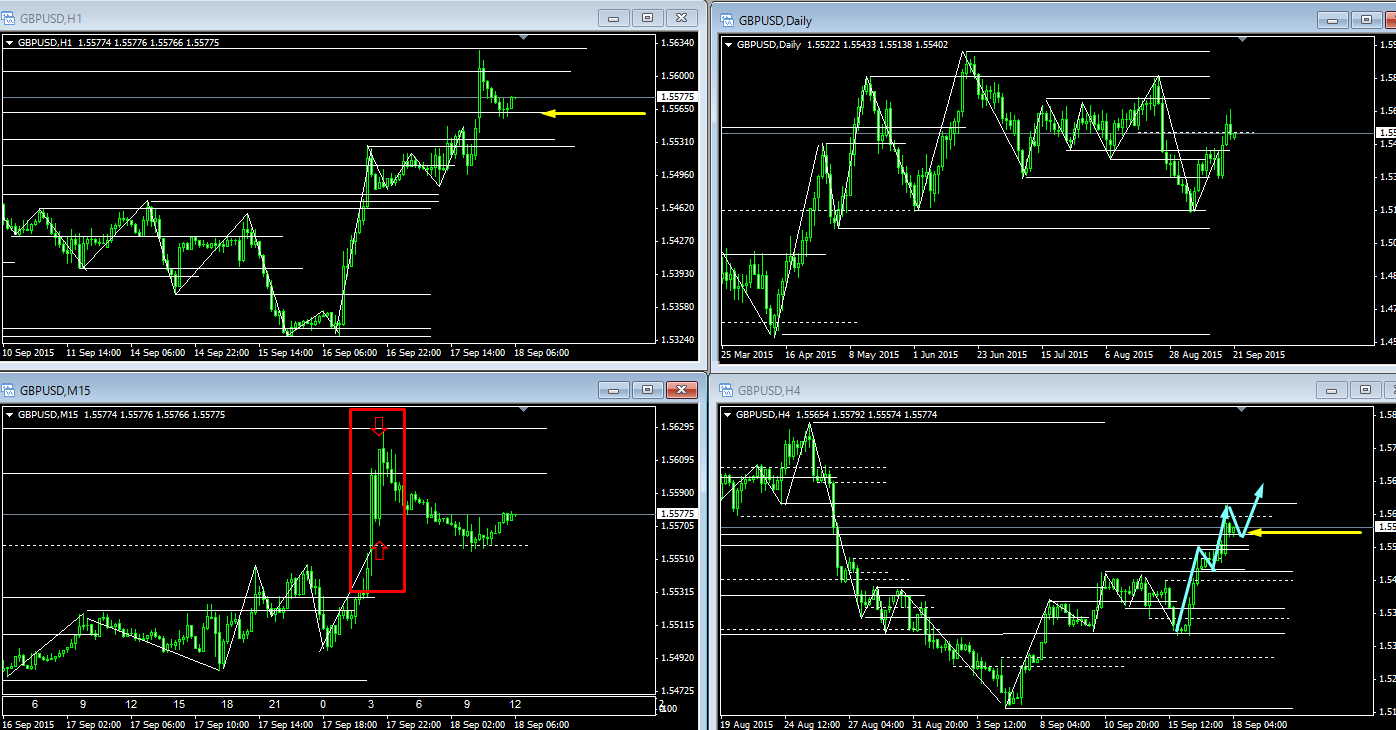This screenshot has width=1396, height=730.
Task: Click the chart shift marker atop the H1 chart
Action: point(524,38)
